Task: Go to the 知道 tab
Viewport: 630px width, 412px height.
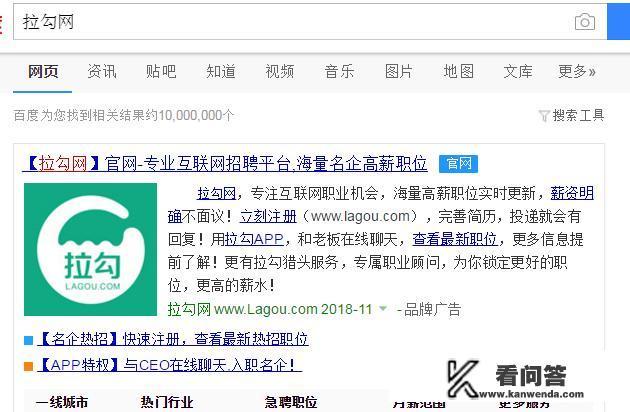Action: [x=221, y=72]
